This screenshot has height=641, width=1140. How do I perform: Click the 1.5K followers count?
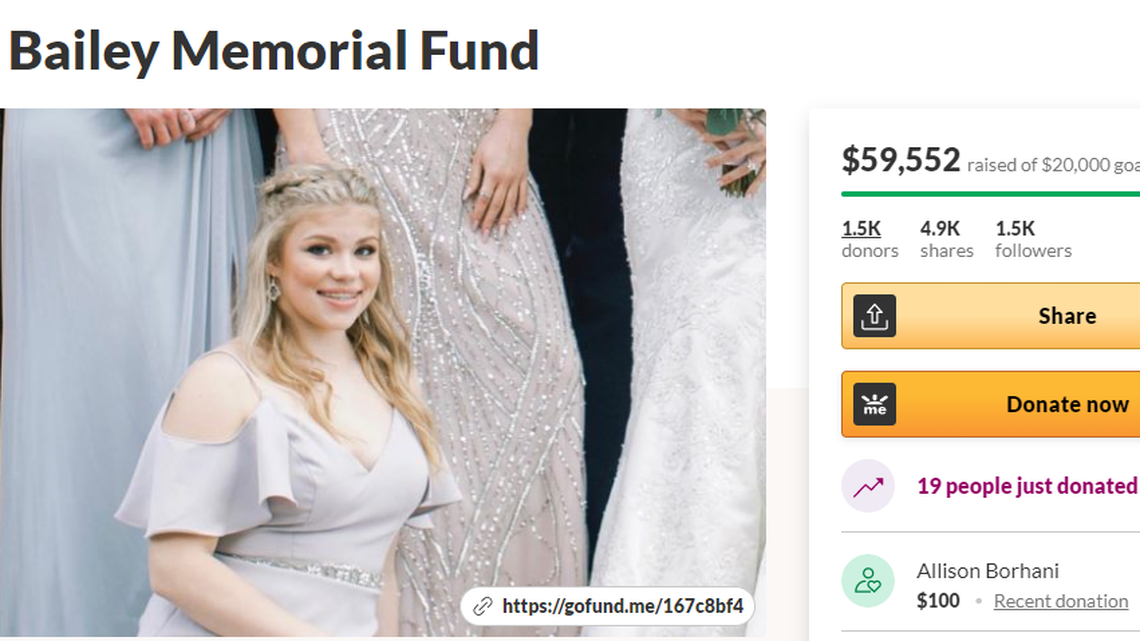point(1033,239)
